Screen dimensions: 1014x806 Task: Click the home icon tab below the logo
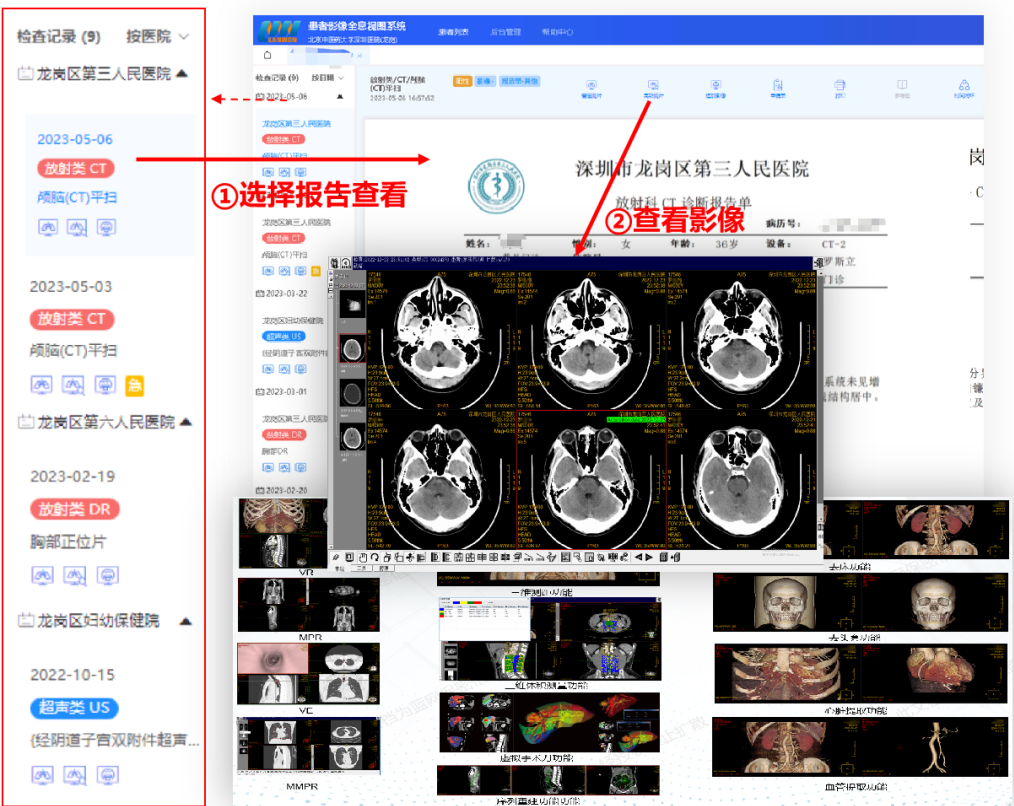click(x=267, y=55)
